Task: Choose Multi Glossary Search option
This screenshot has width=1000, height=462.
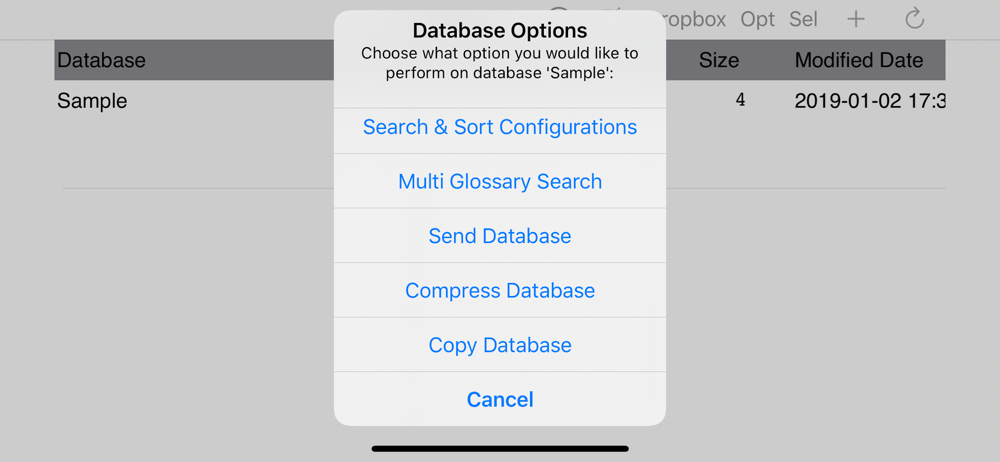Action: 500,181
